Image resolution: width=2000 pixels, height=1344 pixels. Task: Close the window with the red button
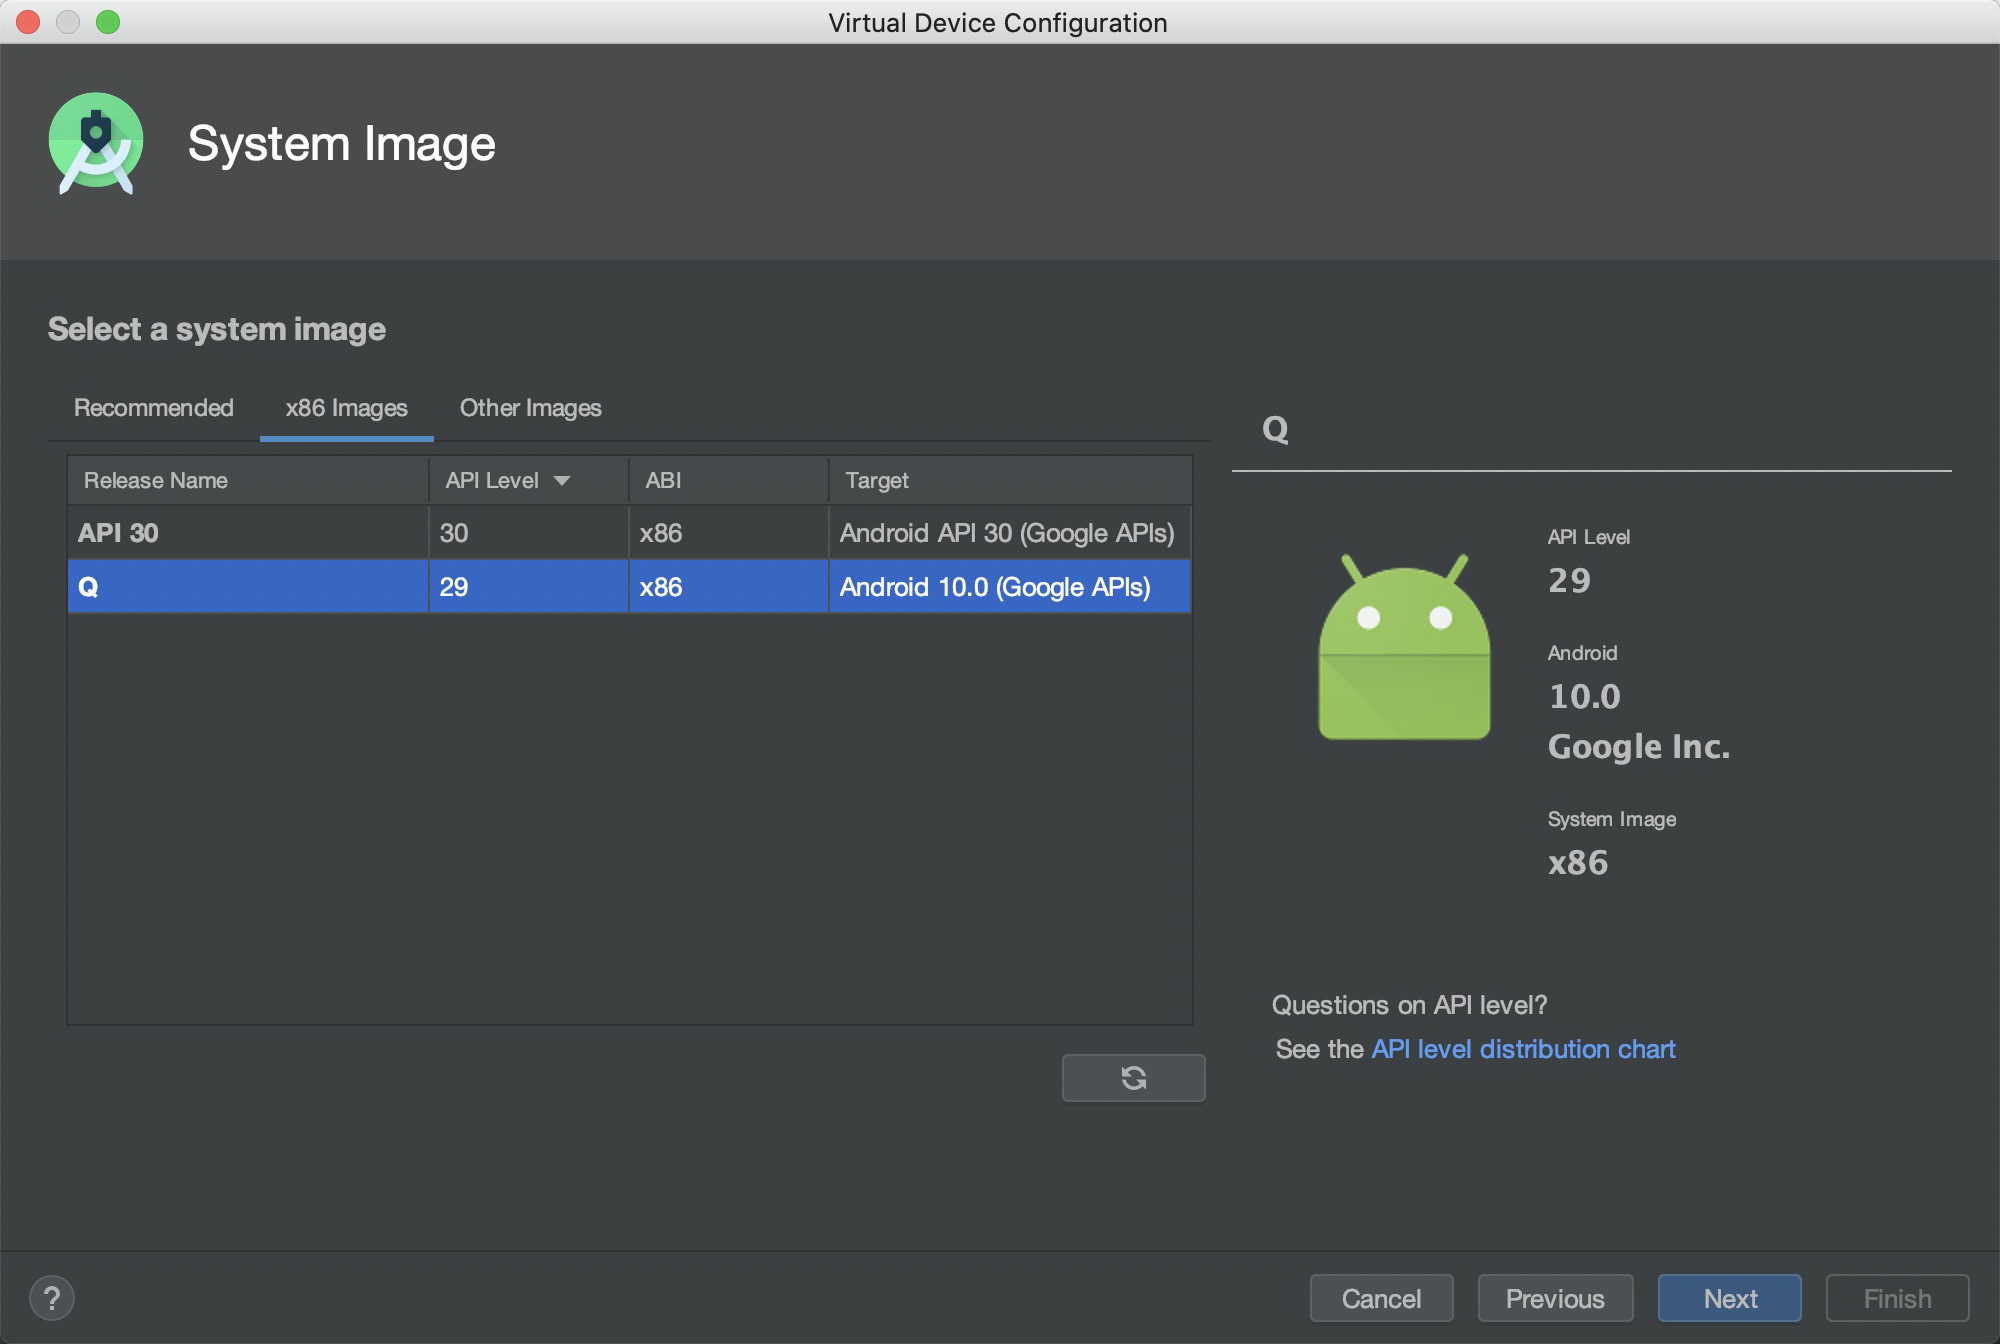click(x=28, y=22)
